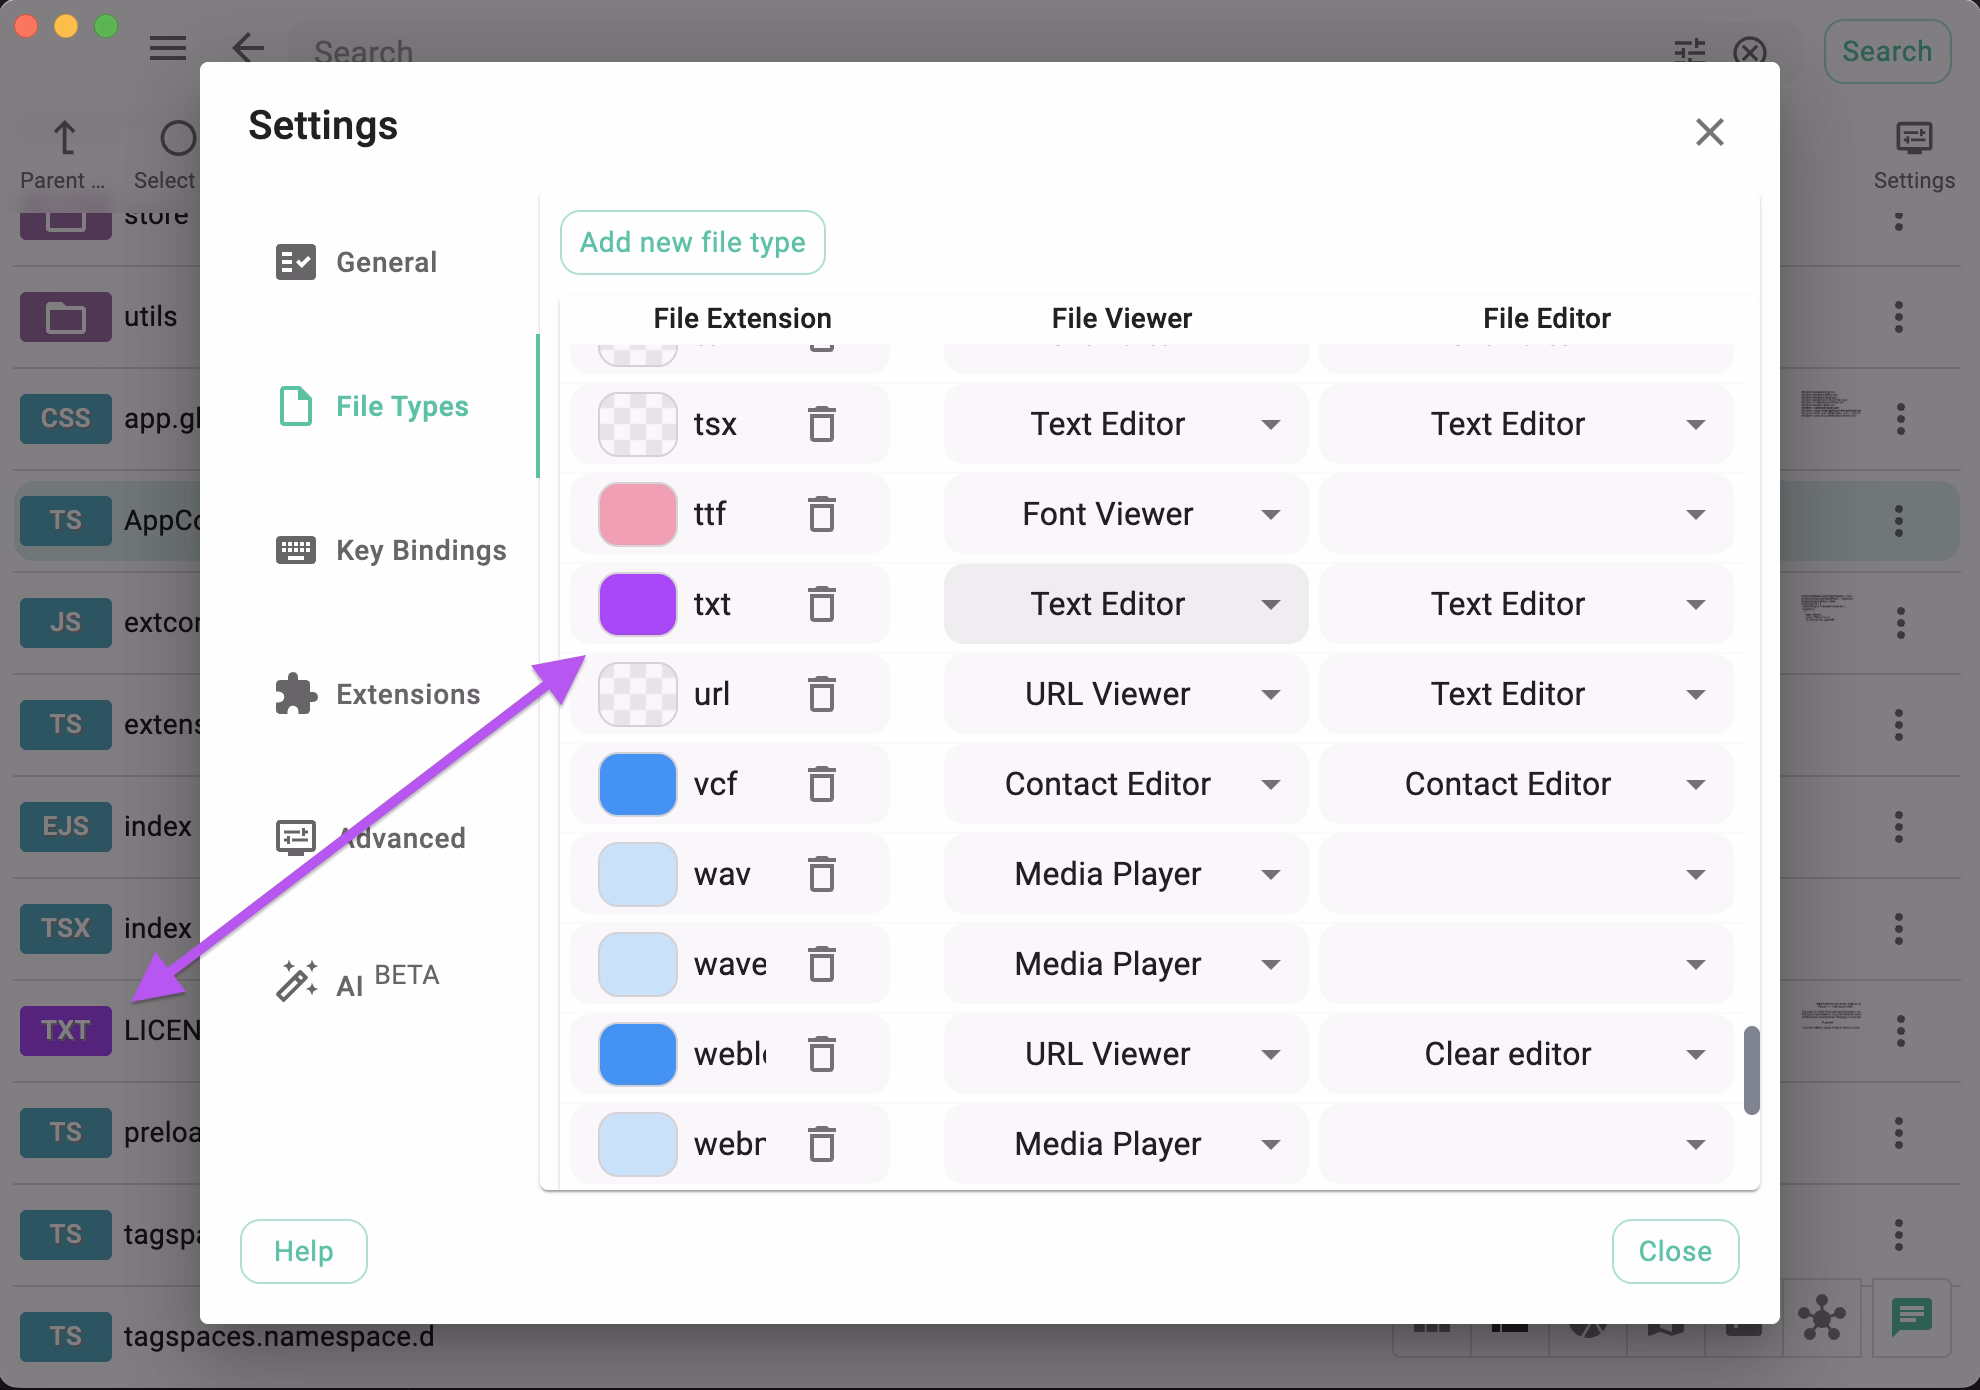
Task: Remove the ttf extension via its trash icon
Action: 823,514
